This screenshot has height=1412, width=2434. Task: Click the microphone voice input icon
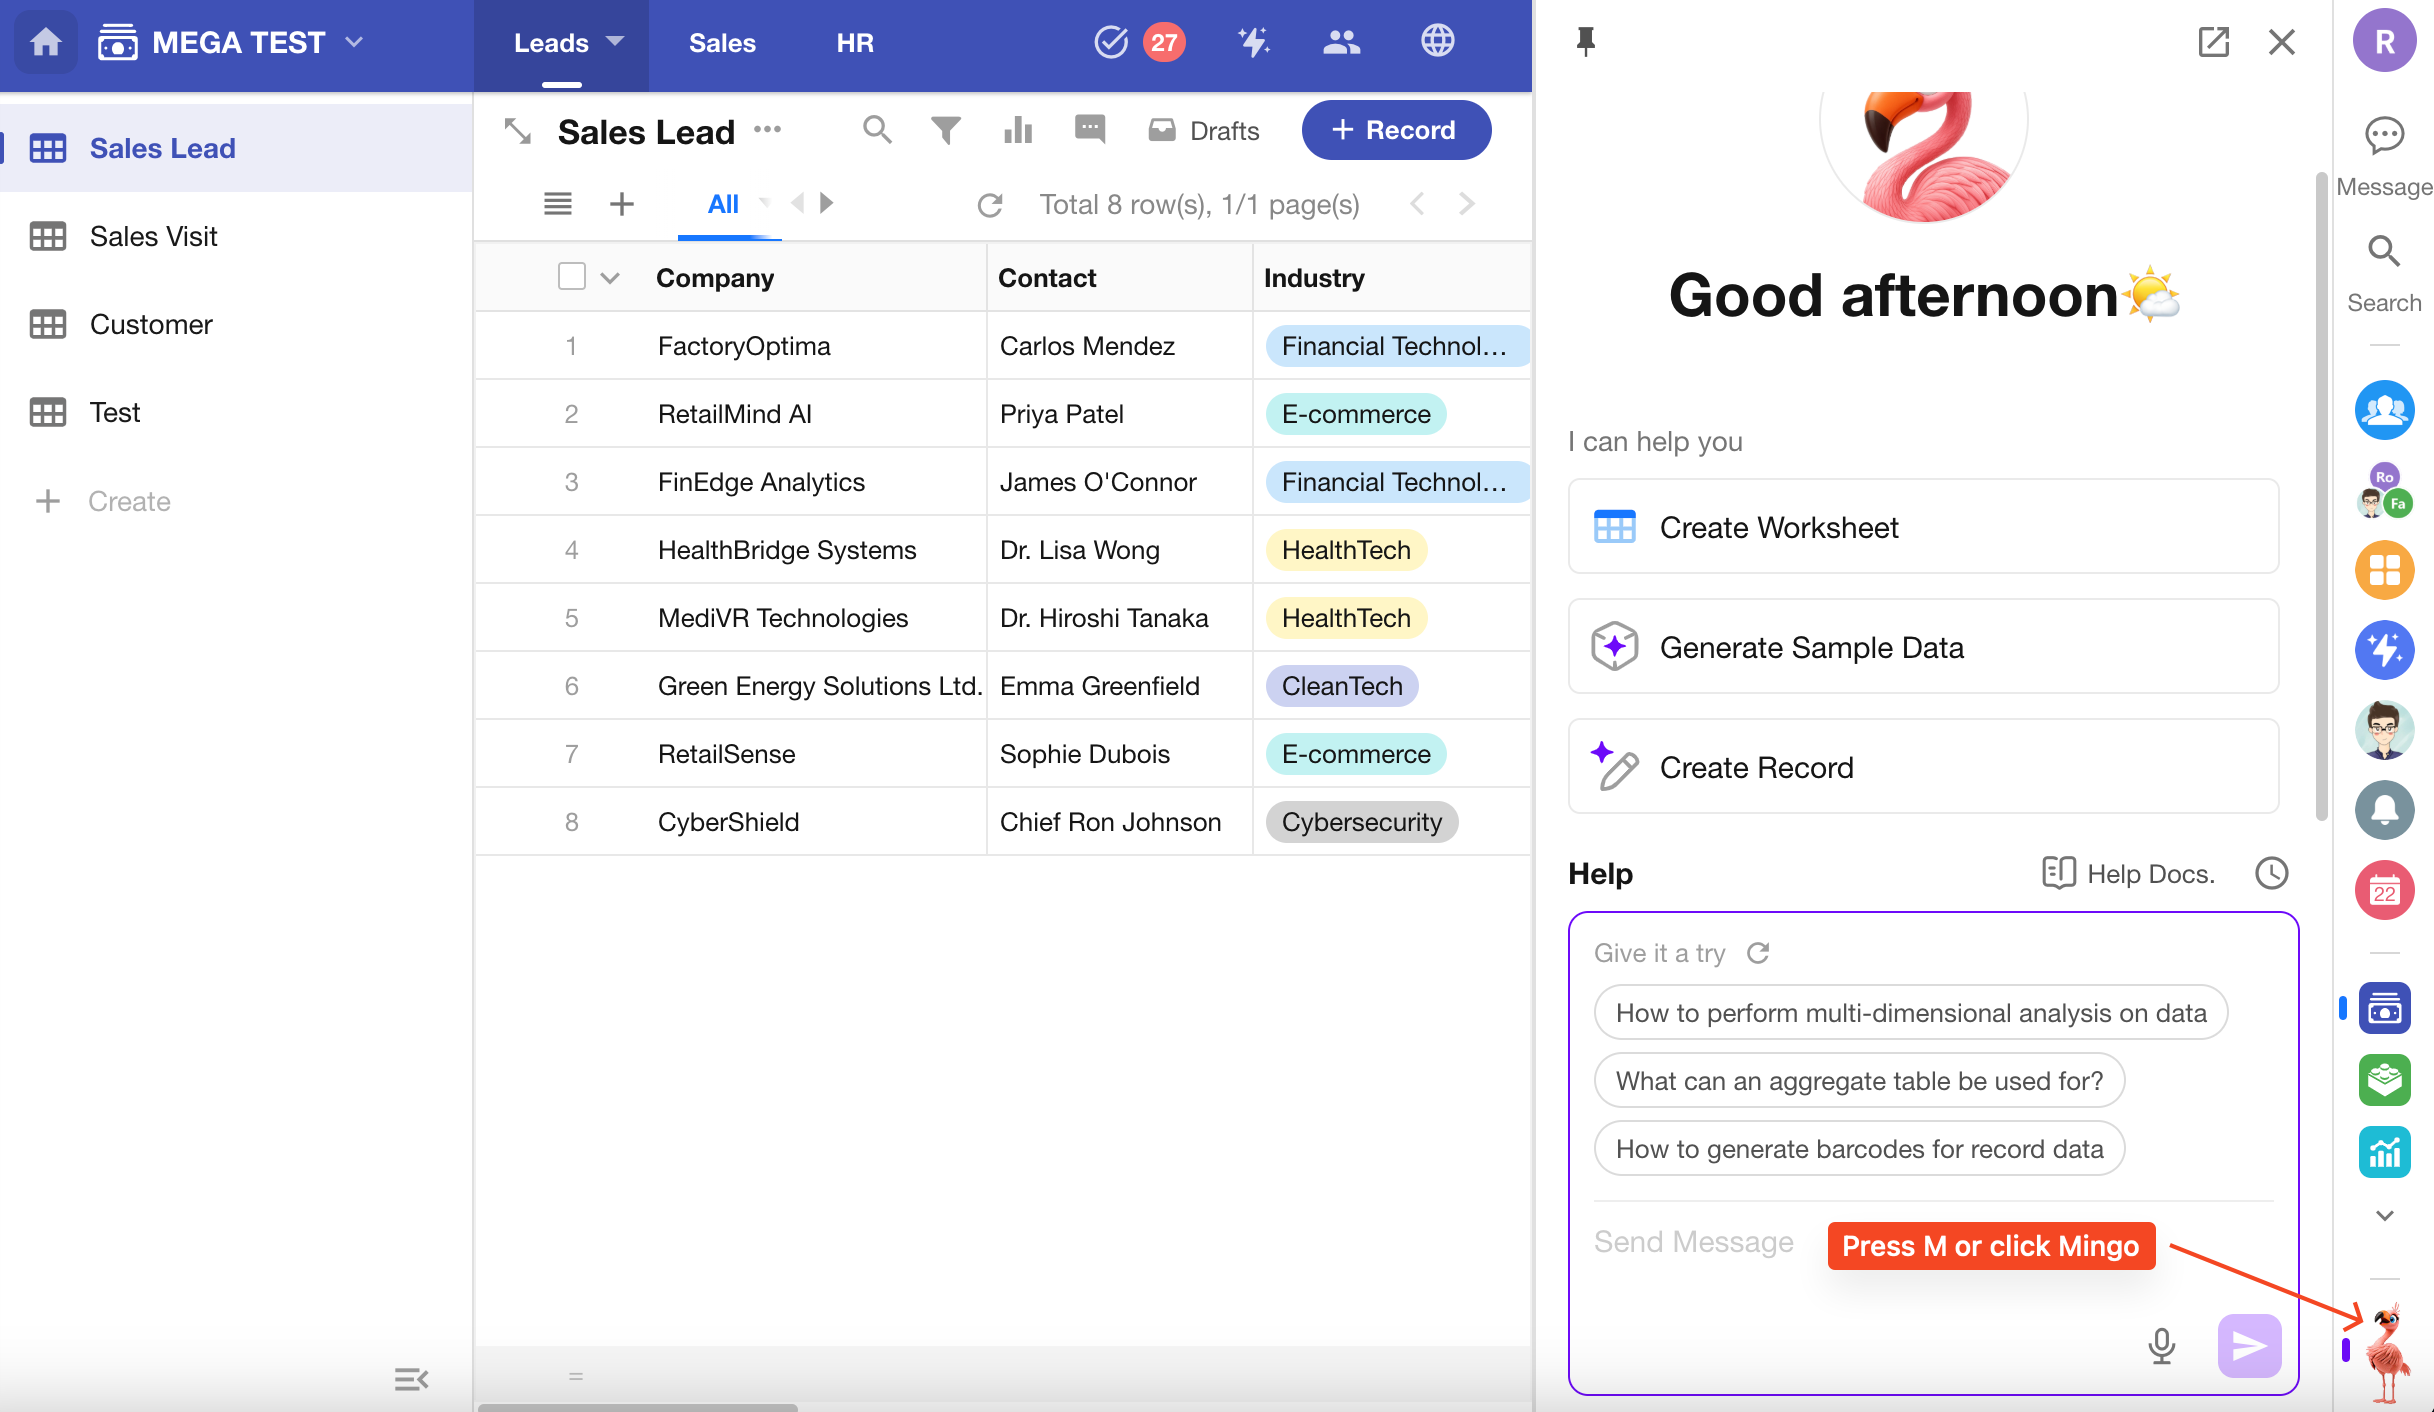coord(2161,1346)
